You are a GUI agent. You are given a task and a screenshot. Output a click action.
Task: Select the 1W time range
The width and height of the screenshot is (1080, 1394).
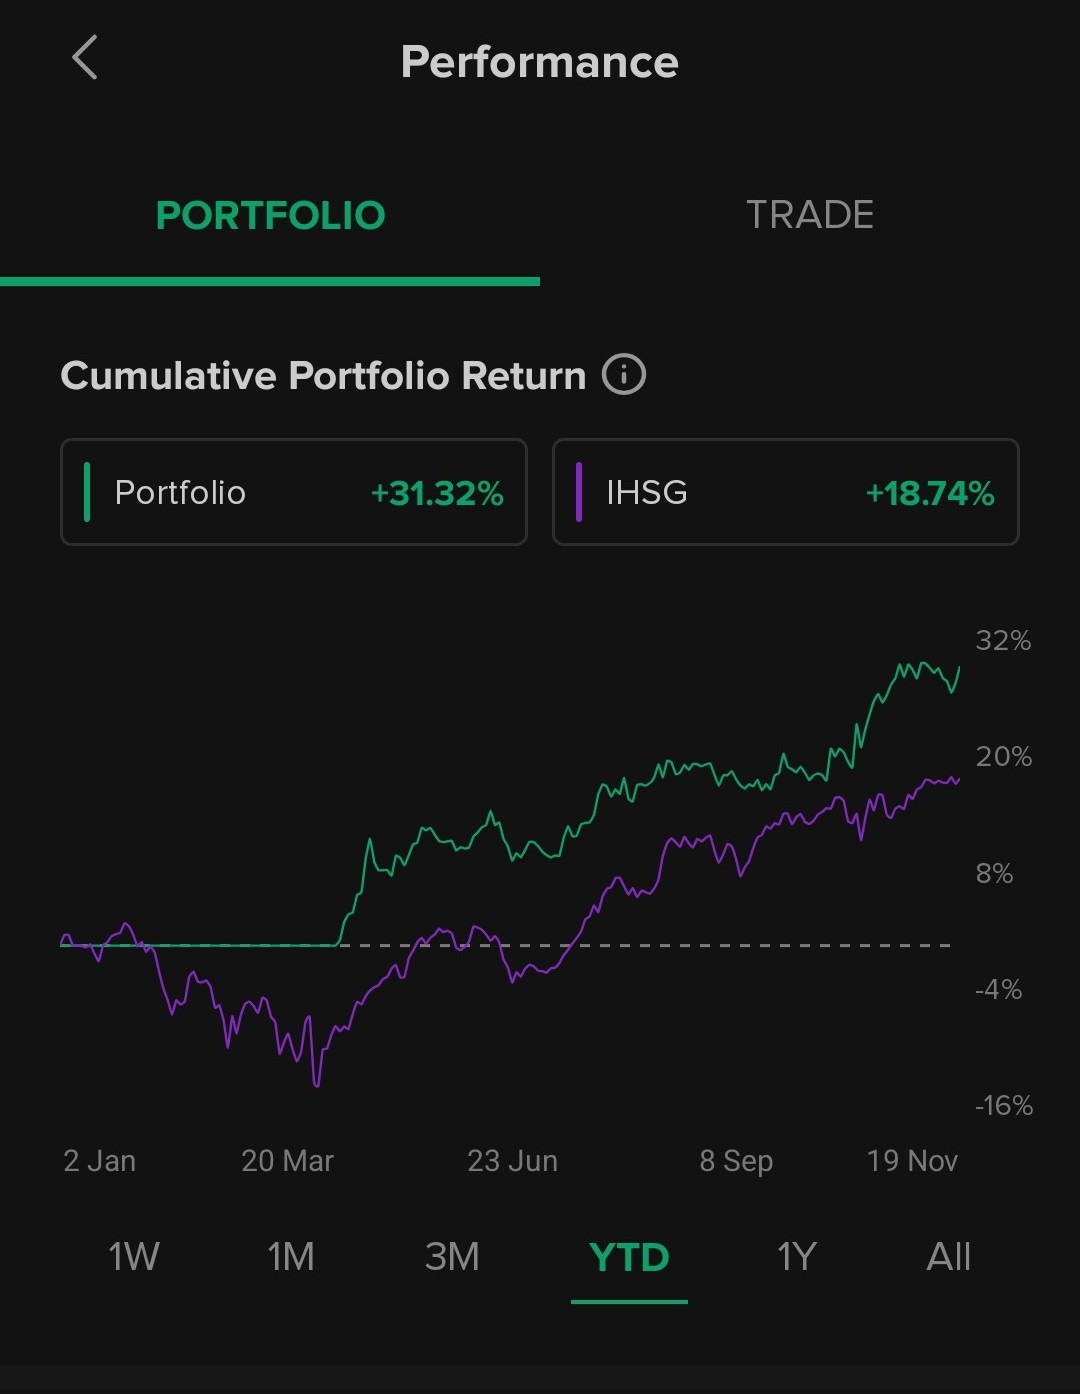134,1256
